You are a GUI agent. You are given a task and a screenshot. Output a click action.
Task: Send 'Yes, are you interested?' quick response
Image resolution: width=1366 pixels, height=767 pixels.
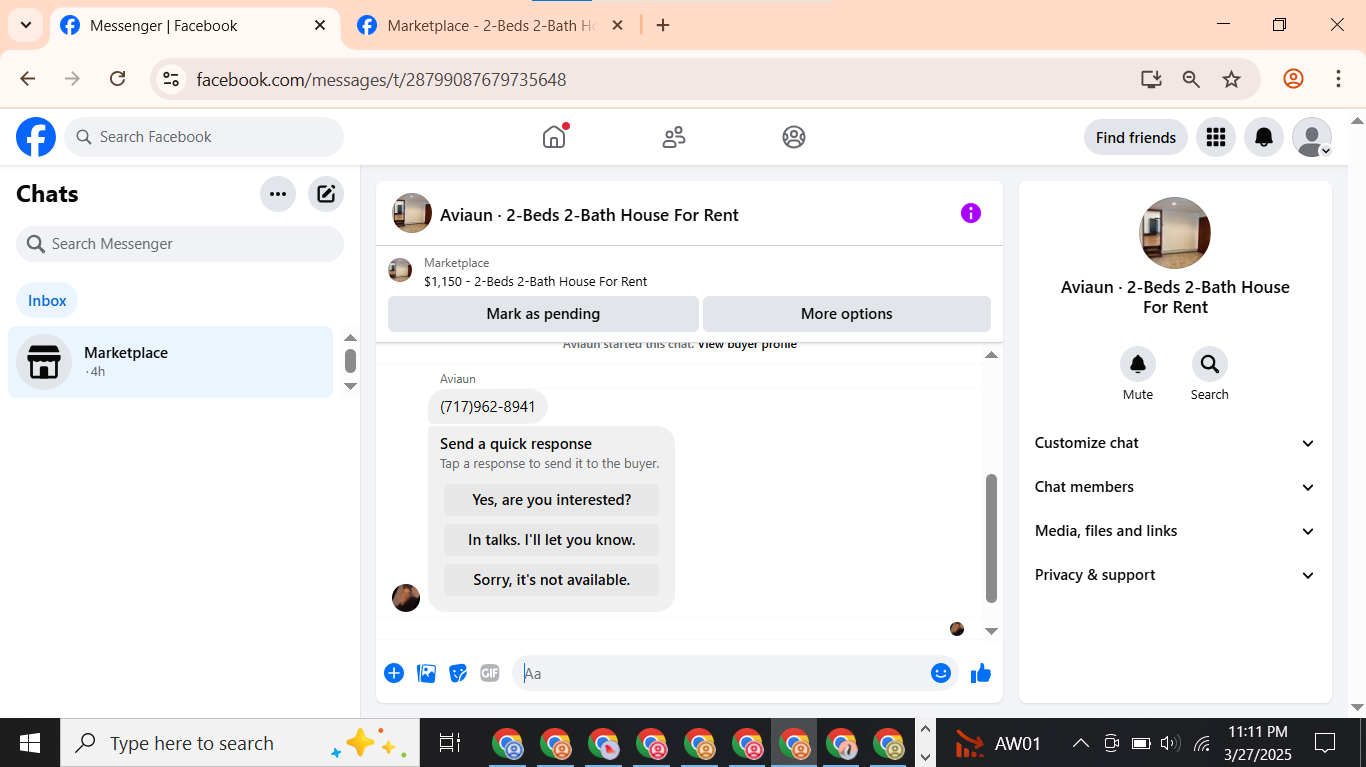(x=552, y=500)
